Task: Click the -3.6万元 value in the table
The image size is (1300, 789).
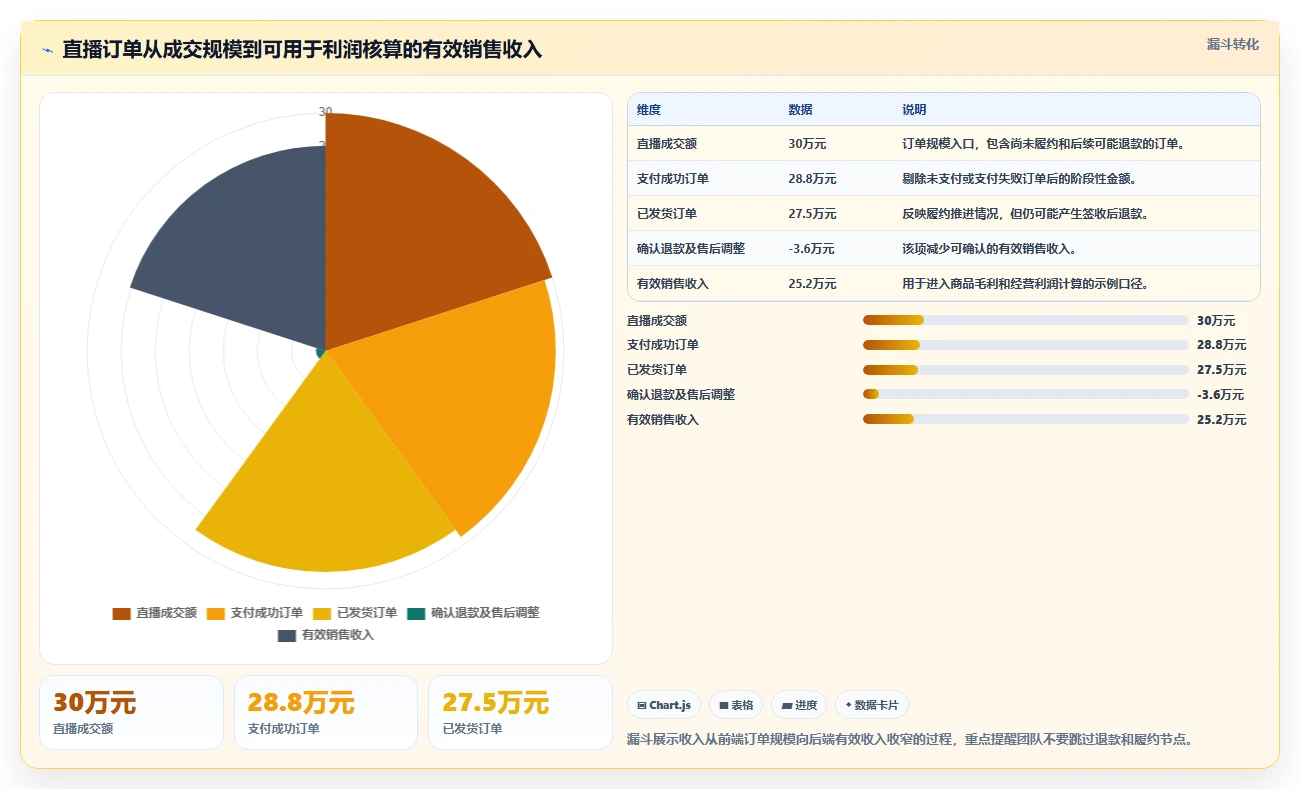Action: tap(811, 249)
